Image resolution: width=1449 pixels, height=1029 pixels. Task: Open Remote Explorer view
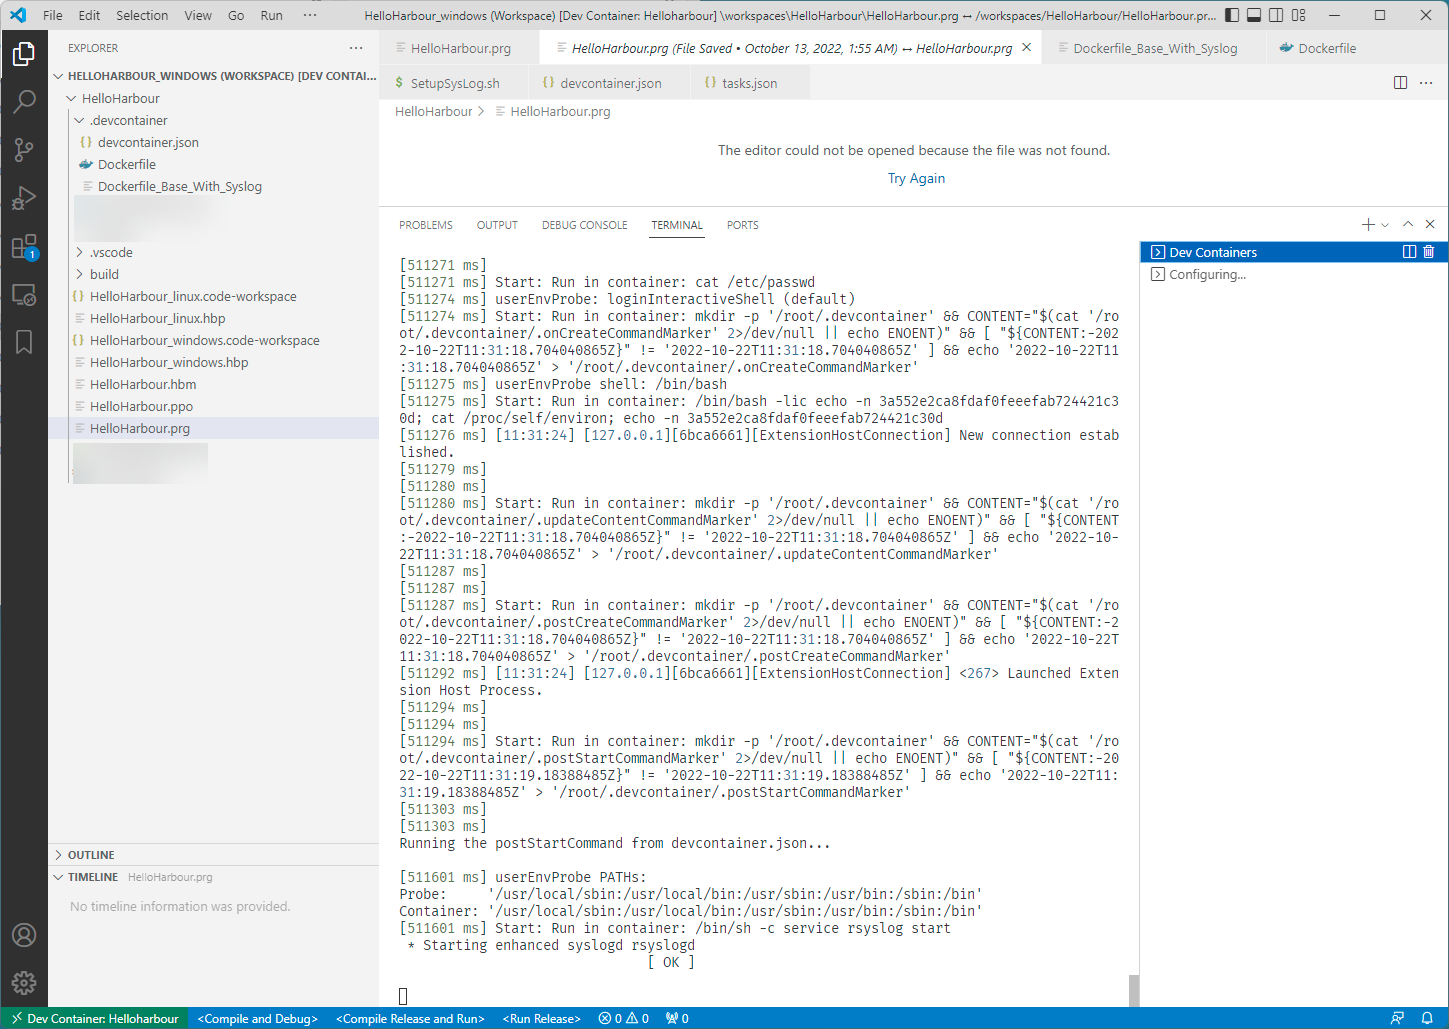click(24, 295)
